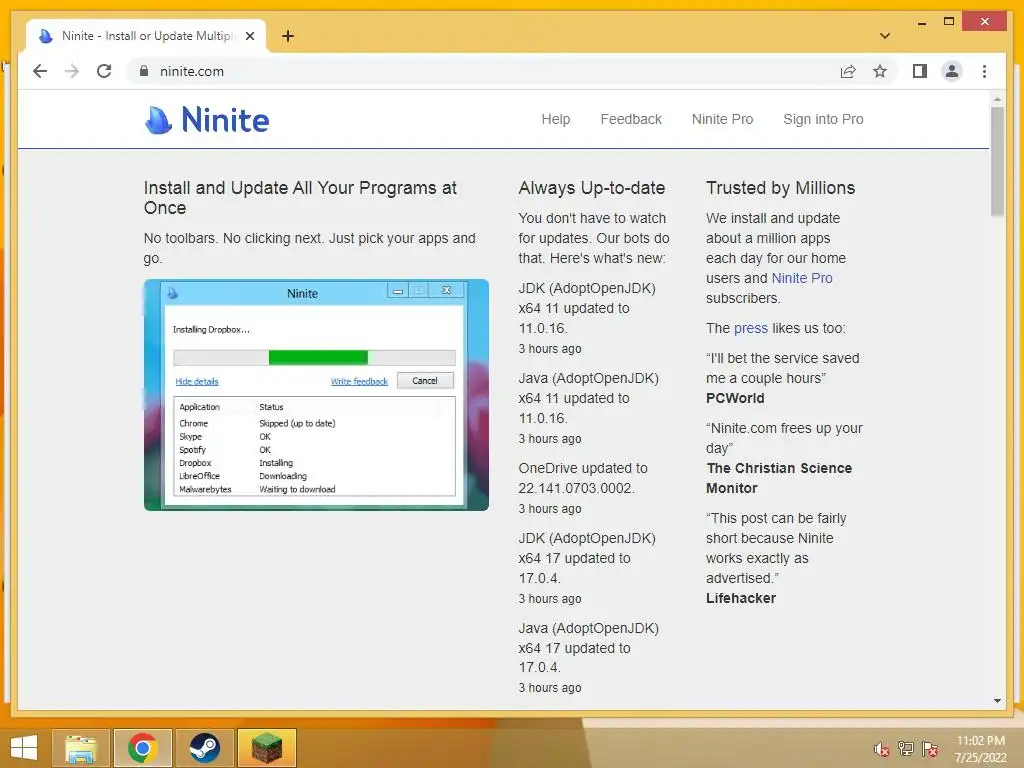Viewport: 1024px width, 768px height.
Task: Click the page vertical scrollbar thumb
Action: tap(997, 161)
